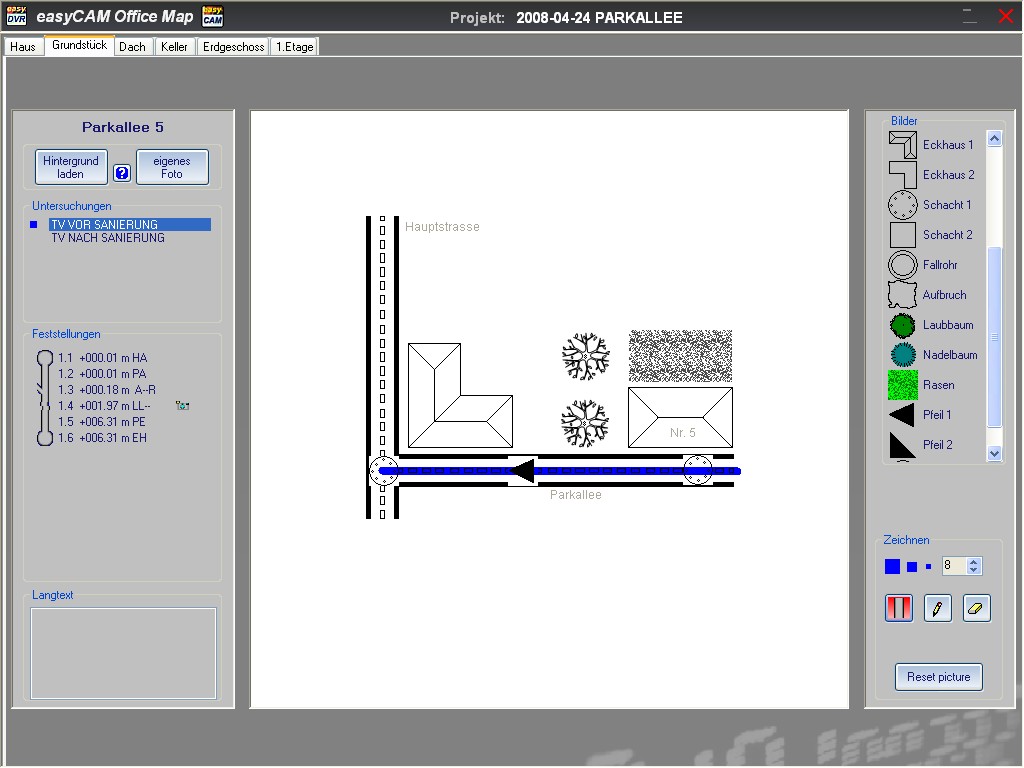Viewport: 1024px width, 768px height.
Task: Toggle the red pipe line tool
Action: coord(898,608)
